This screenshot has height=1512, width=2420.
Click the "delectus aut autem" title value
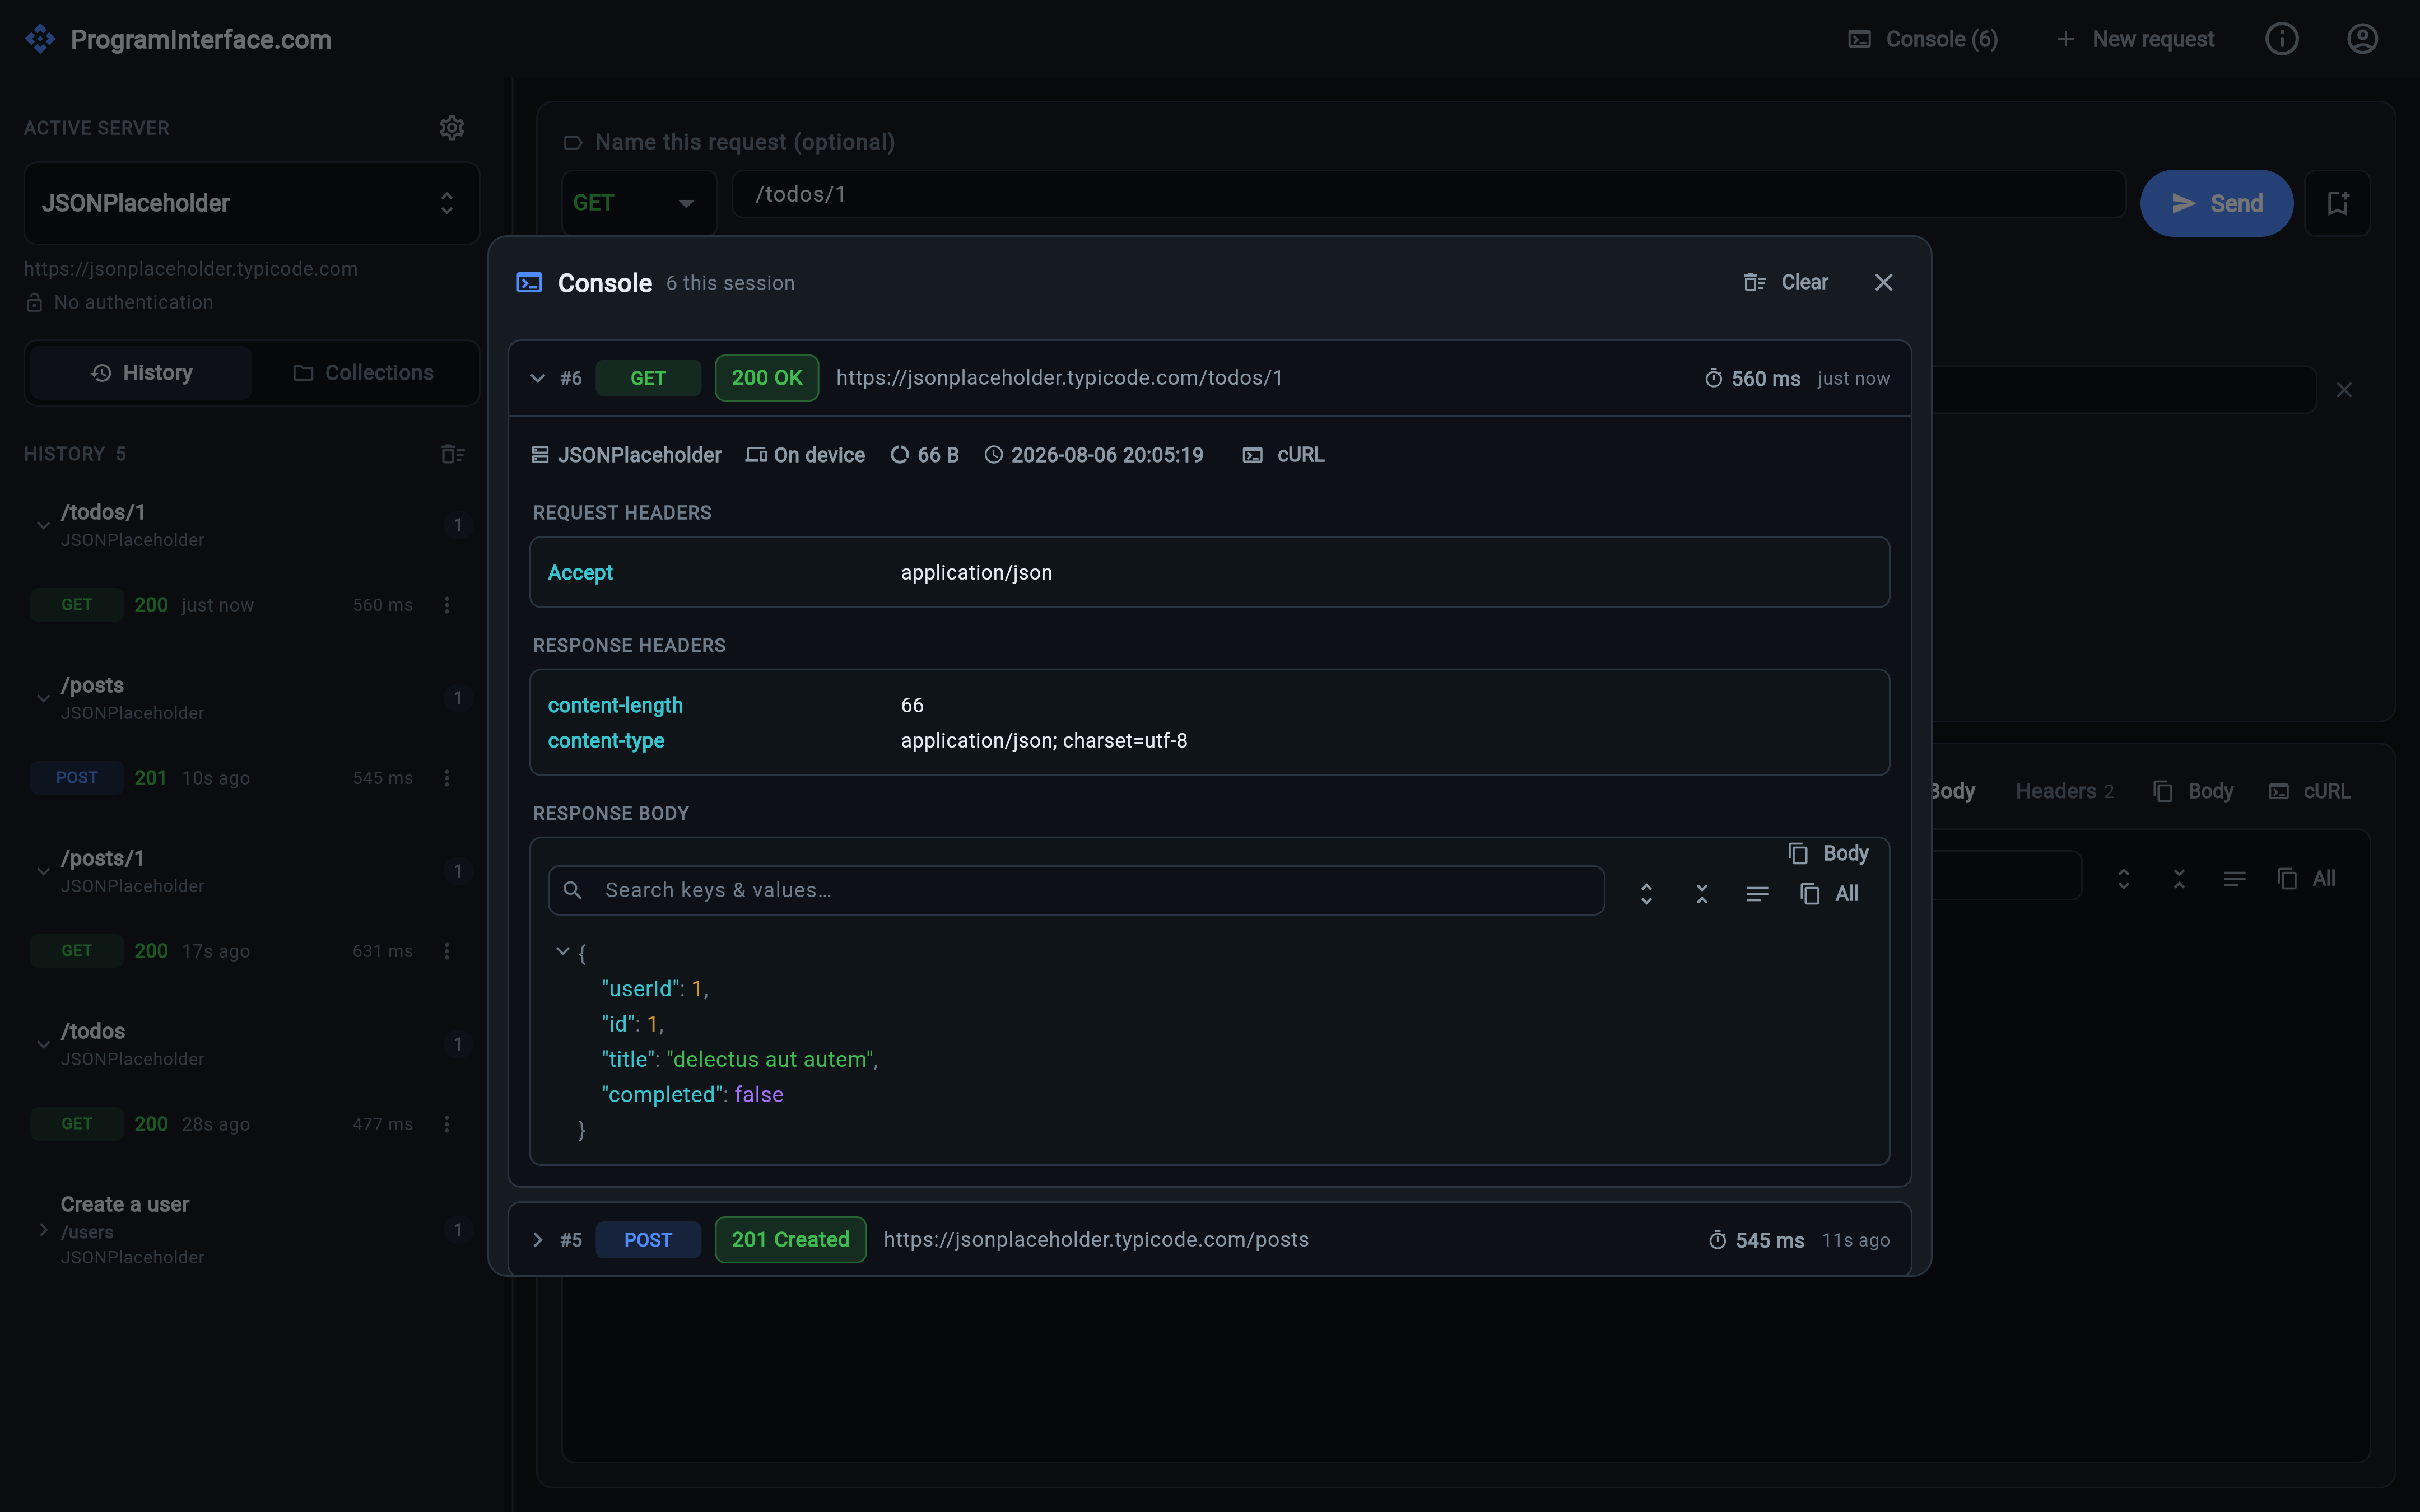(x=770, y=1059)
